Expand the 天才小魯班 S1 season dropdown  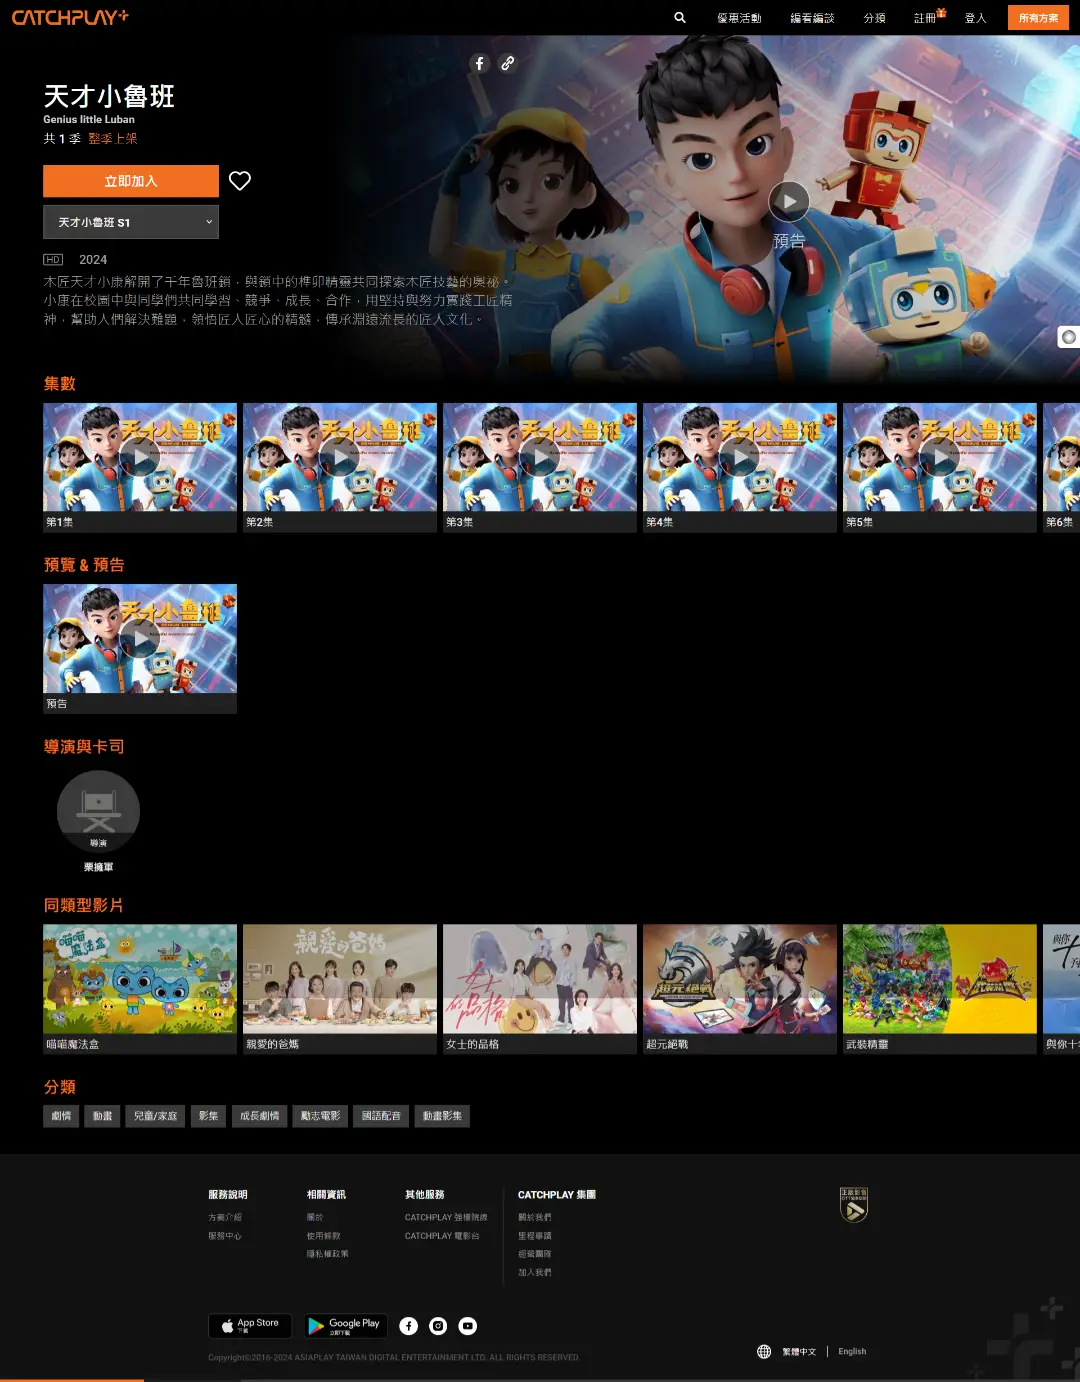[131, 222]
